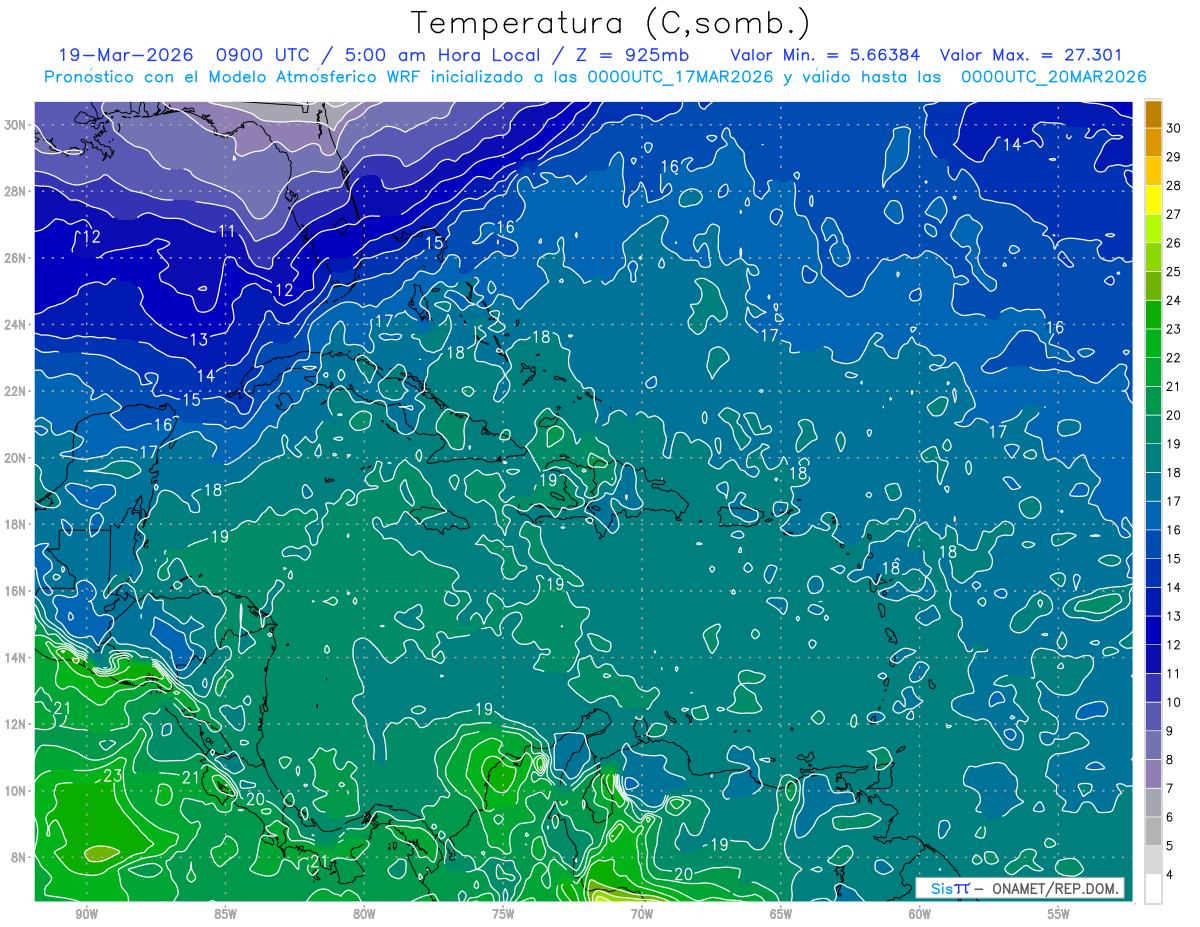The height and width of the screenshot is (927, 1200).
Task: Click the '28N' latitude axis label
Action: pos(17,191)
